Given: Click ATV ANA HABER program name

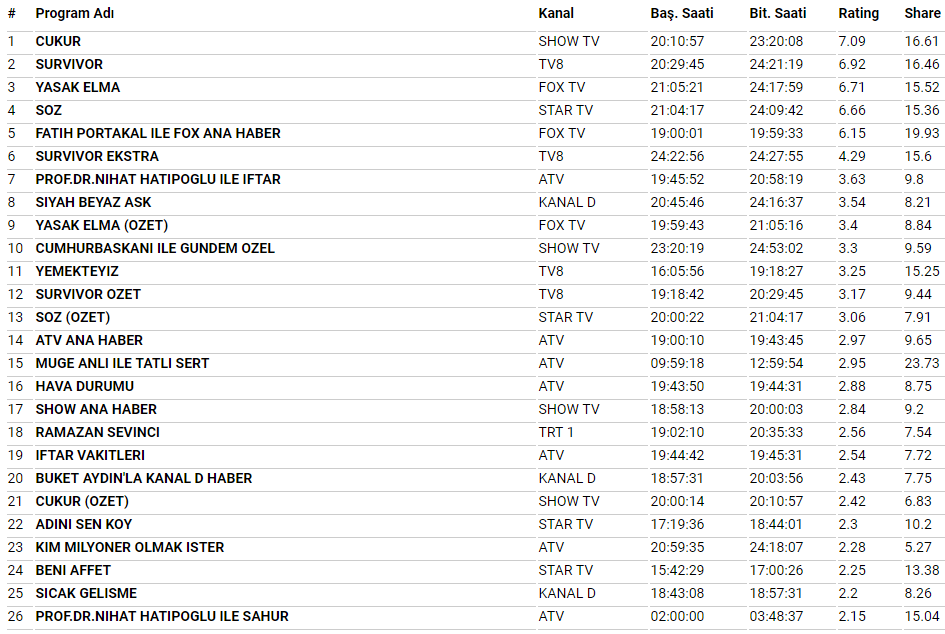Looking at the screenshot, I should 89,340.
